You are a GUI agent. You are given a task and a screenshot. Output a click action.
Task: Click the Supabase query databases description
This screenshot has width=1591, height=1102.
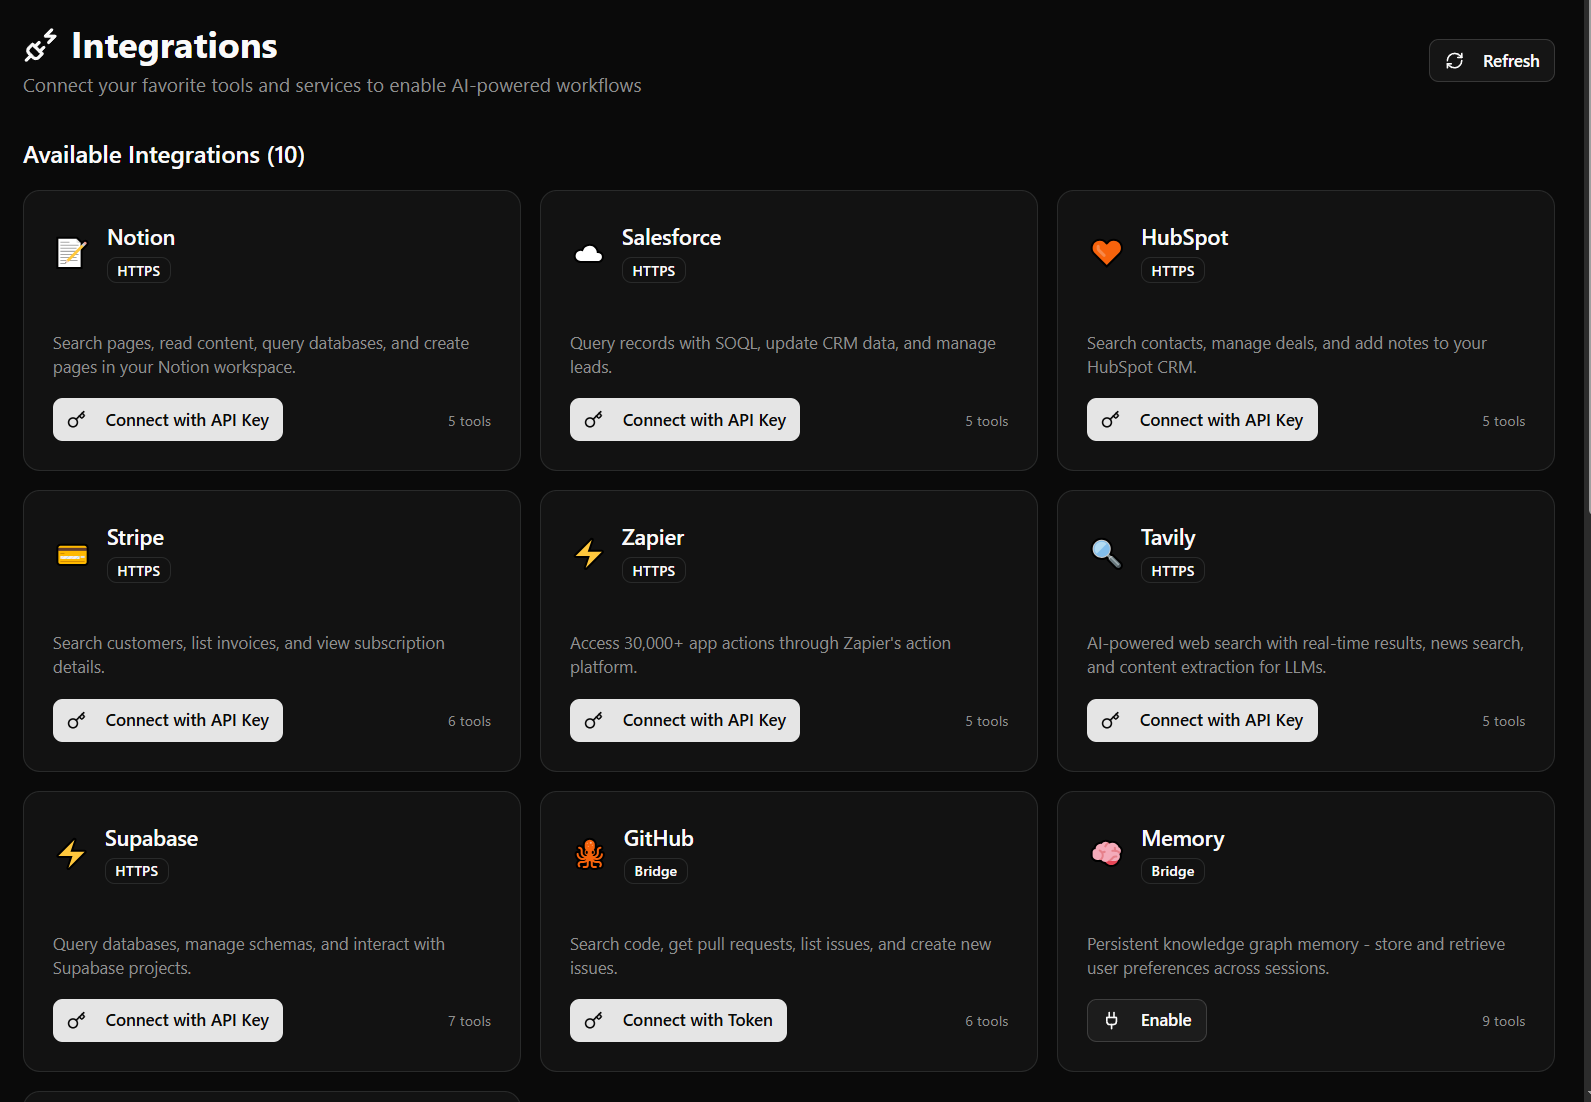coord(249,956)
